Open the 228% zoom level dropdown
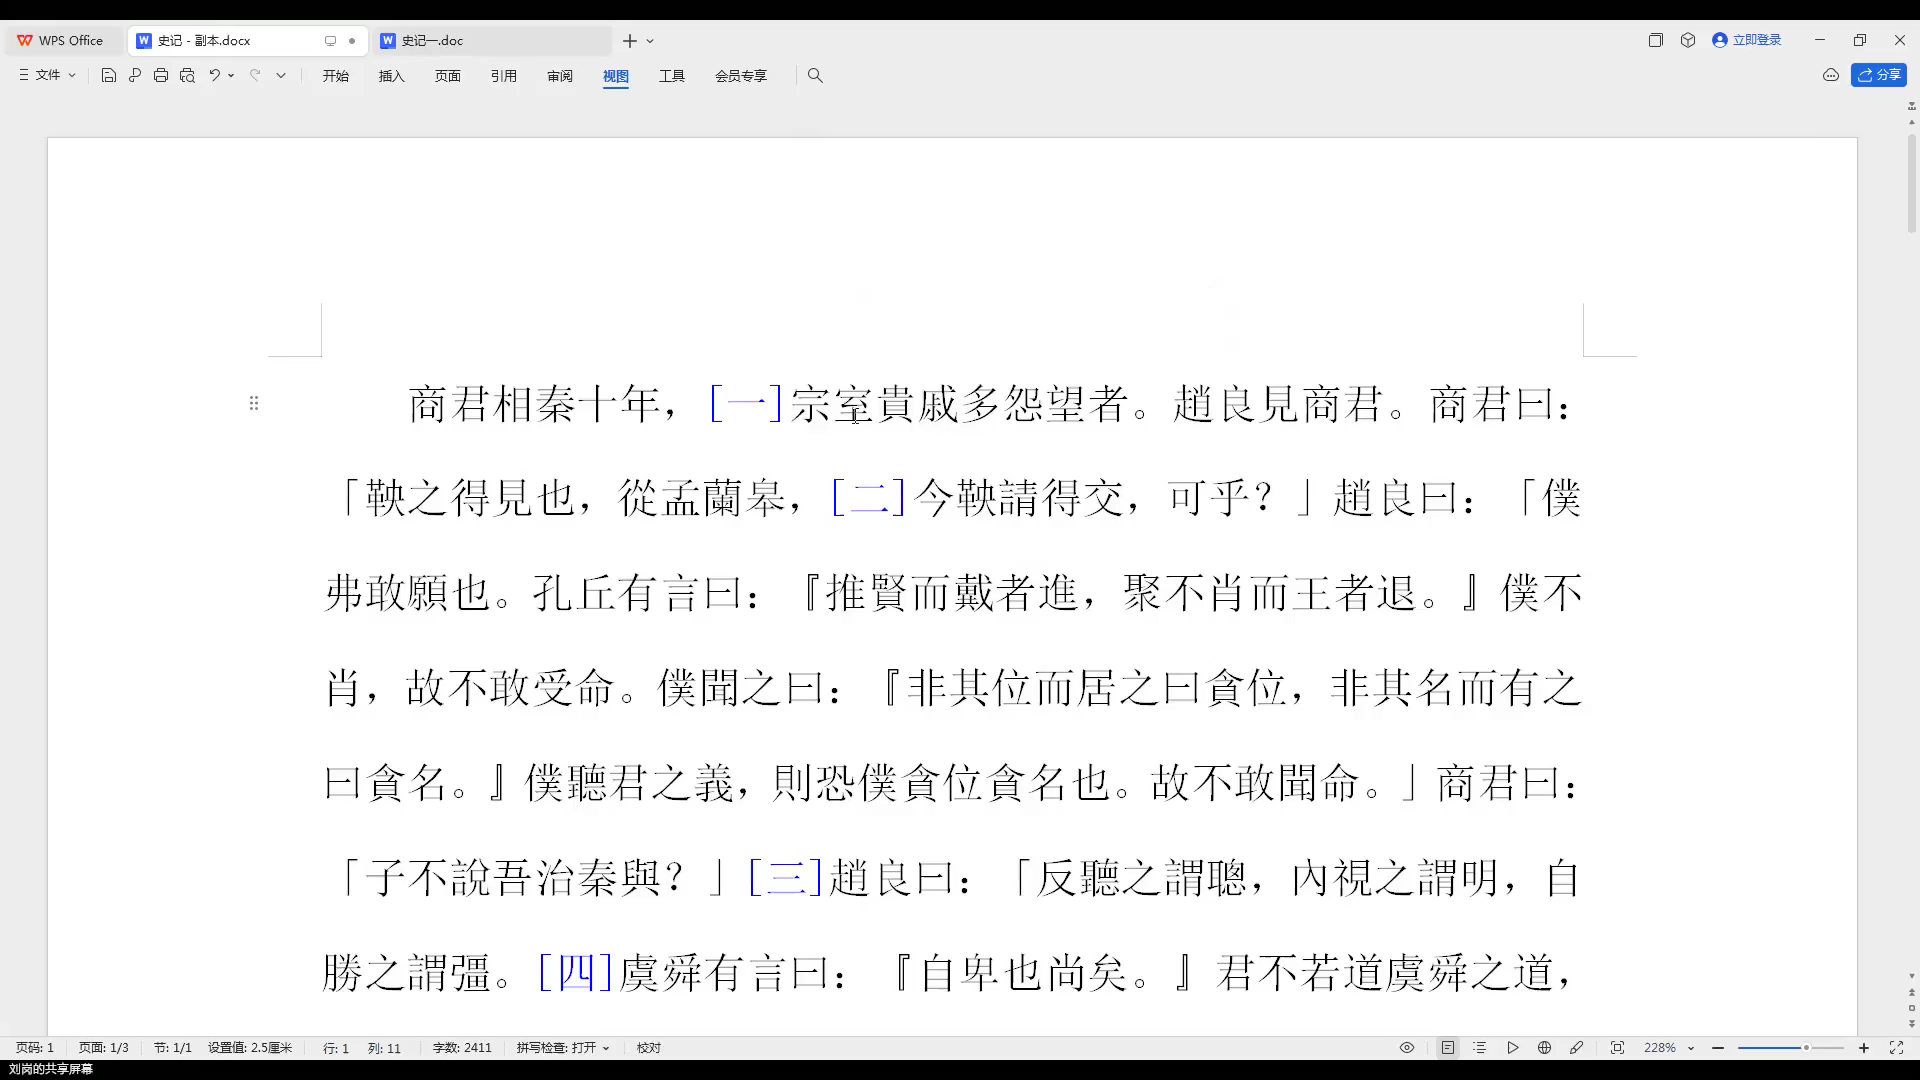Viewport: 1920px width, 1080px height. pos(1669,1048)
